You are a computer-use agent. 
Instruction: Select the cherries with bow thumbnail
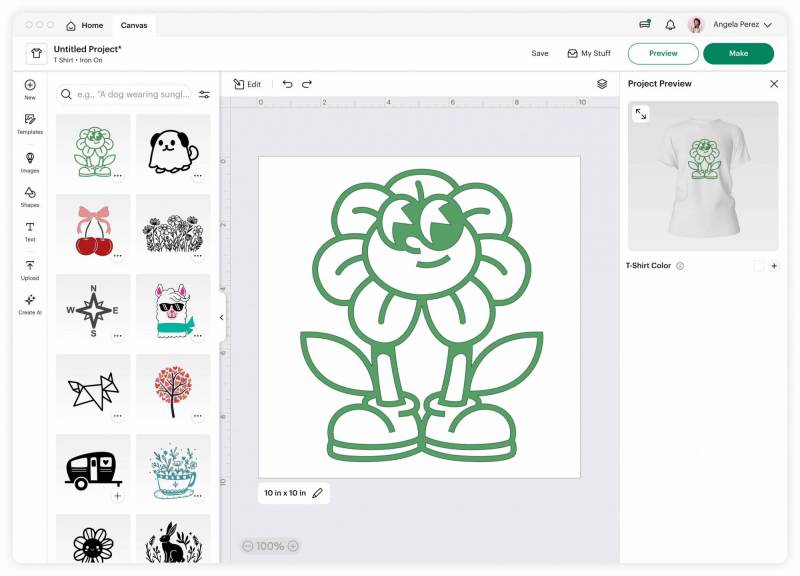93,229
